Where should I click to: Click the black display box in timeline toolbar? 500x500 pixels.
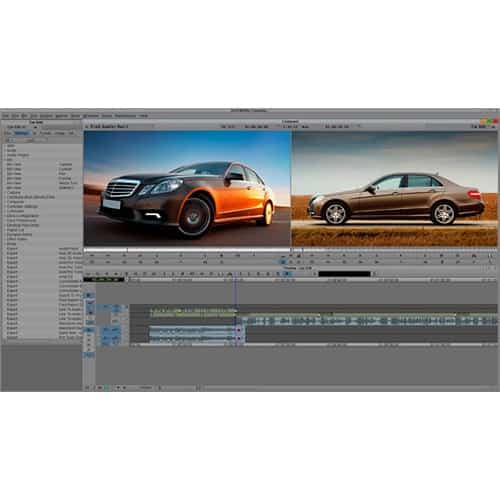[x=344, y=274]
